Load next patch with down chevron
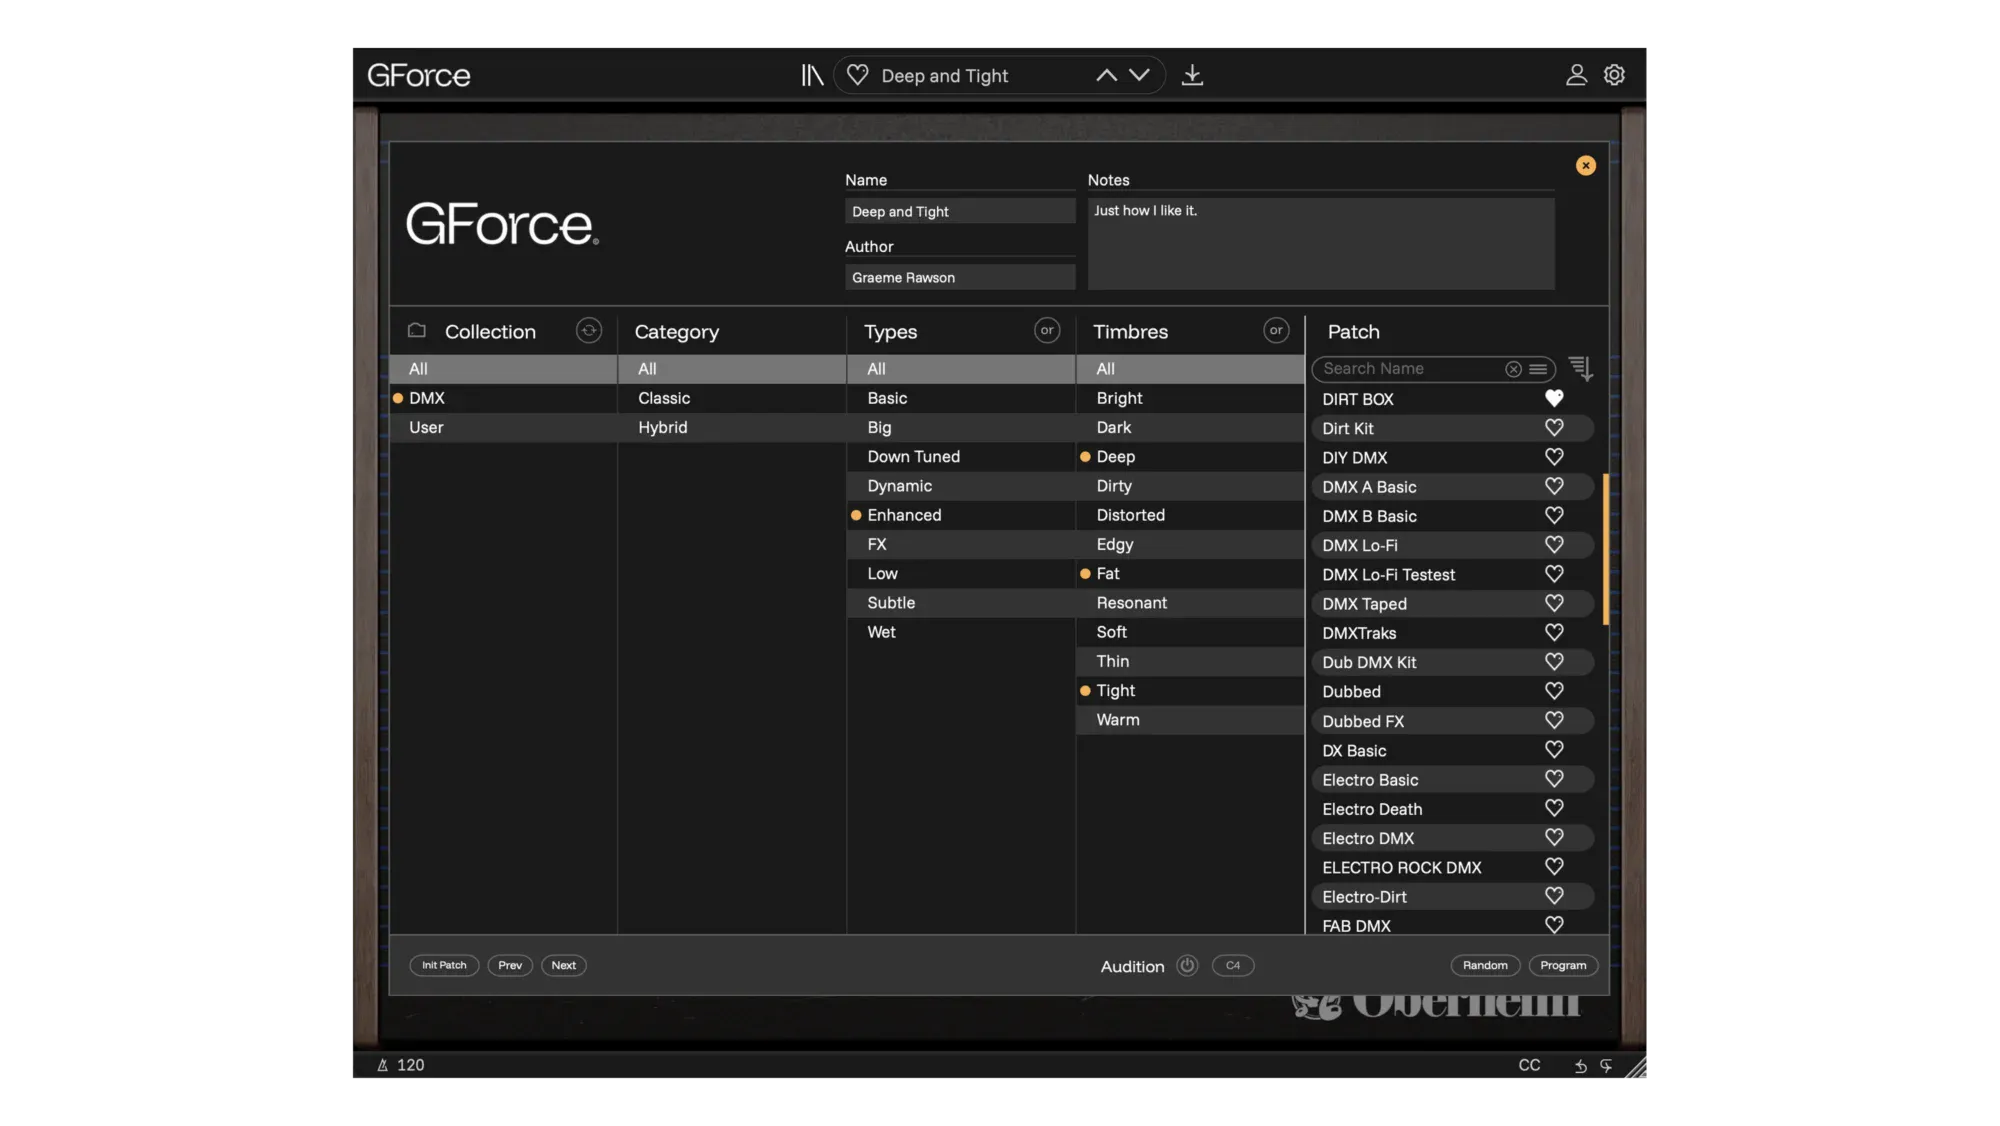This screenshot has height=1126, width=2000. (1139, 75)
